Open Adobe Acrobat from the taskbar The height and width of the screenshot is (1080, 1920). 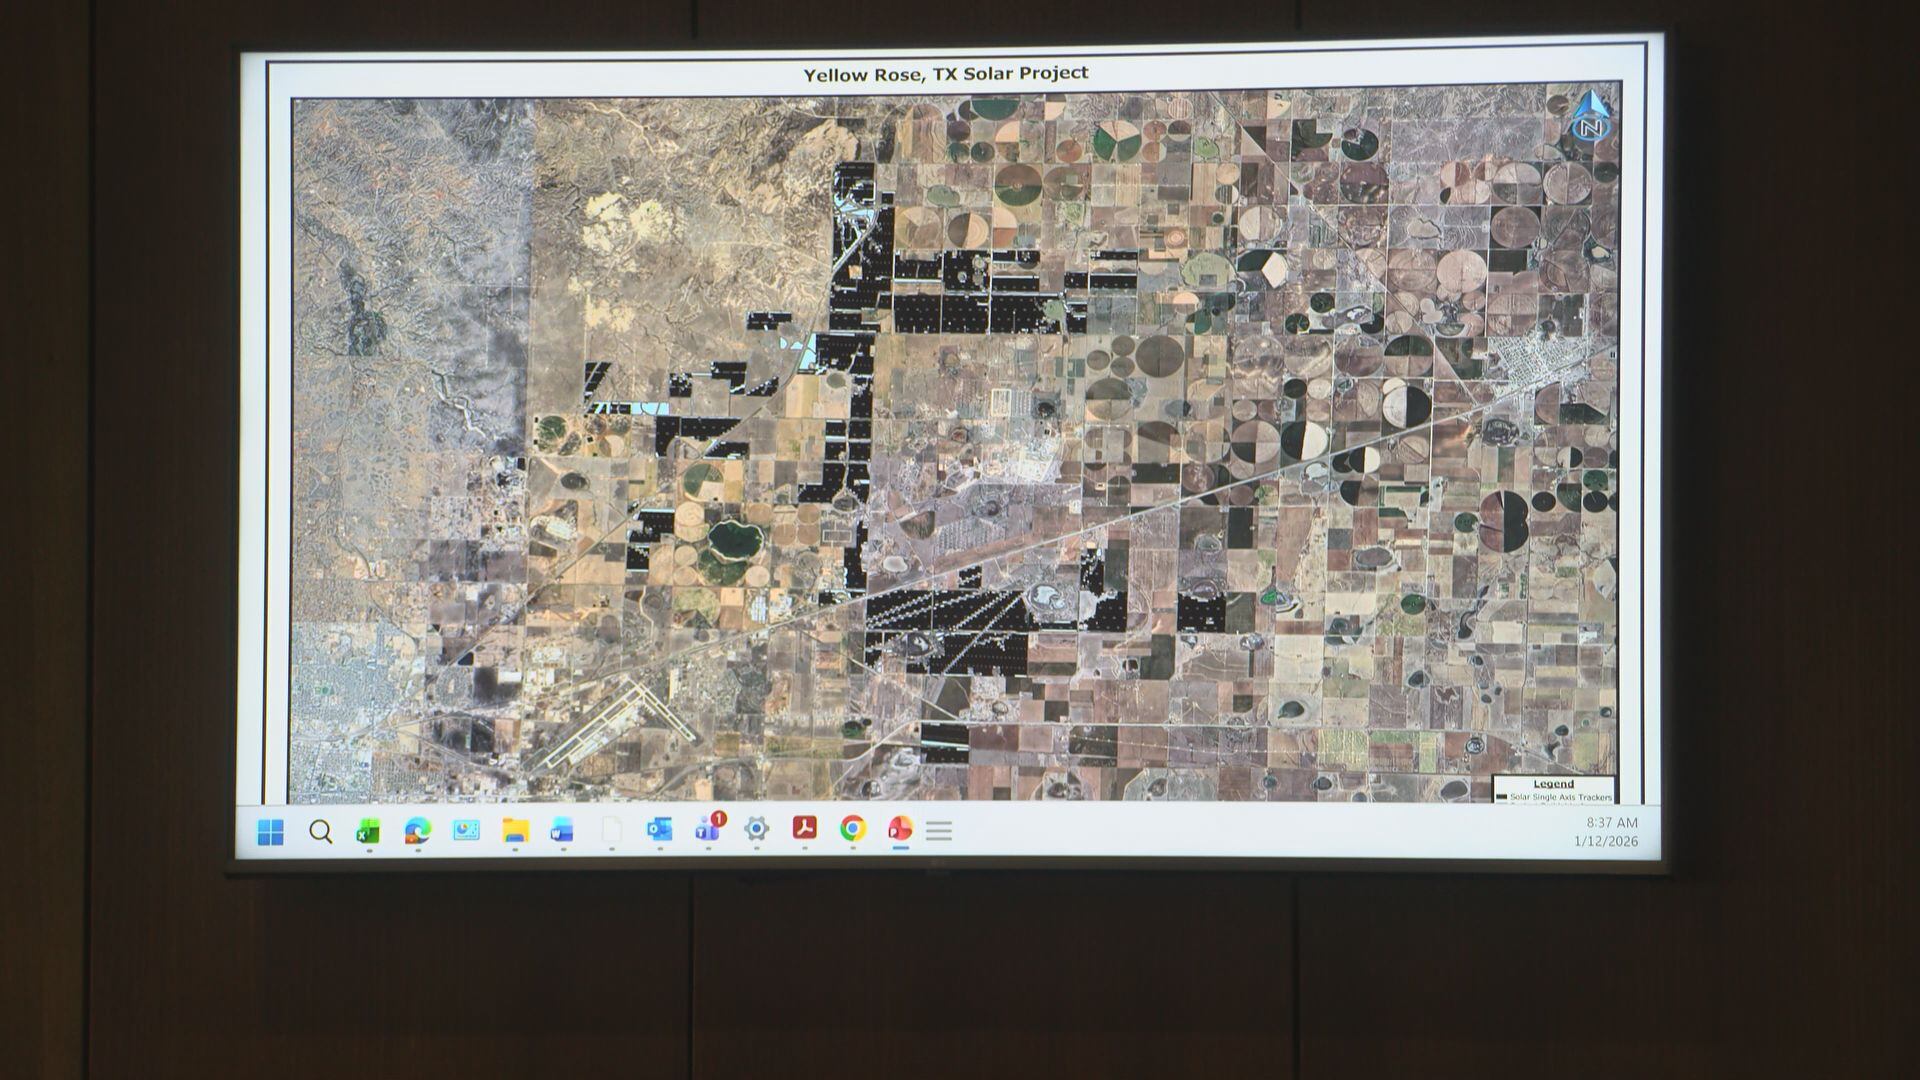coord(805,833)
